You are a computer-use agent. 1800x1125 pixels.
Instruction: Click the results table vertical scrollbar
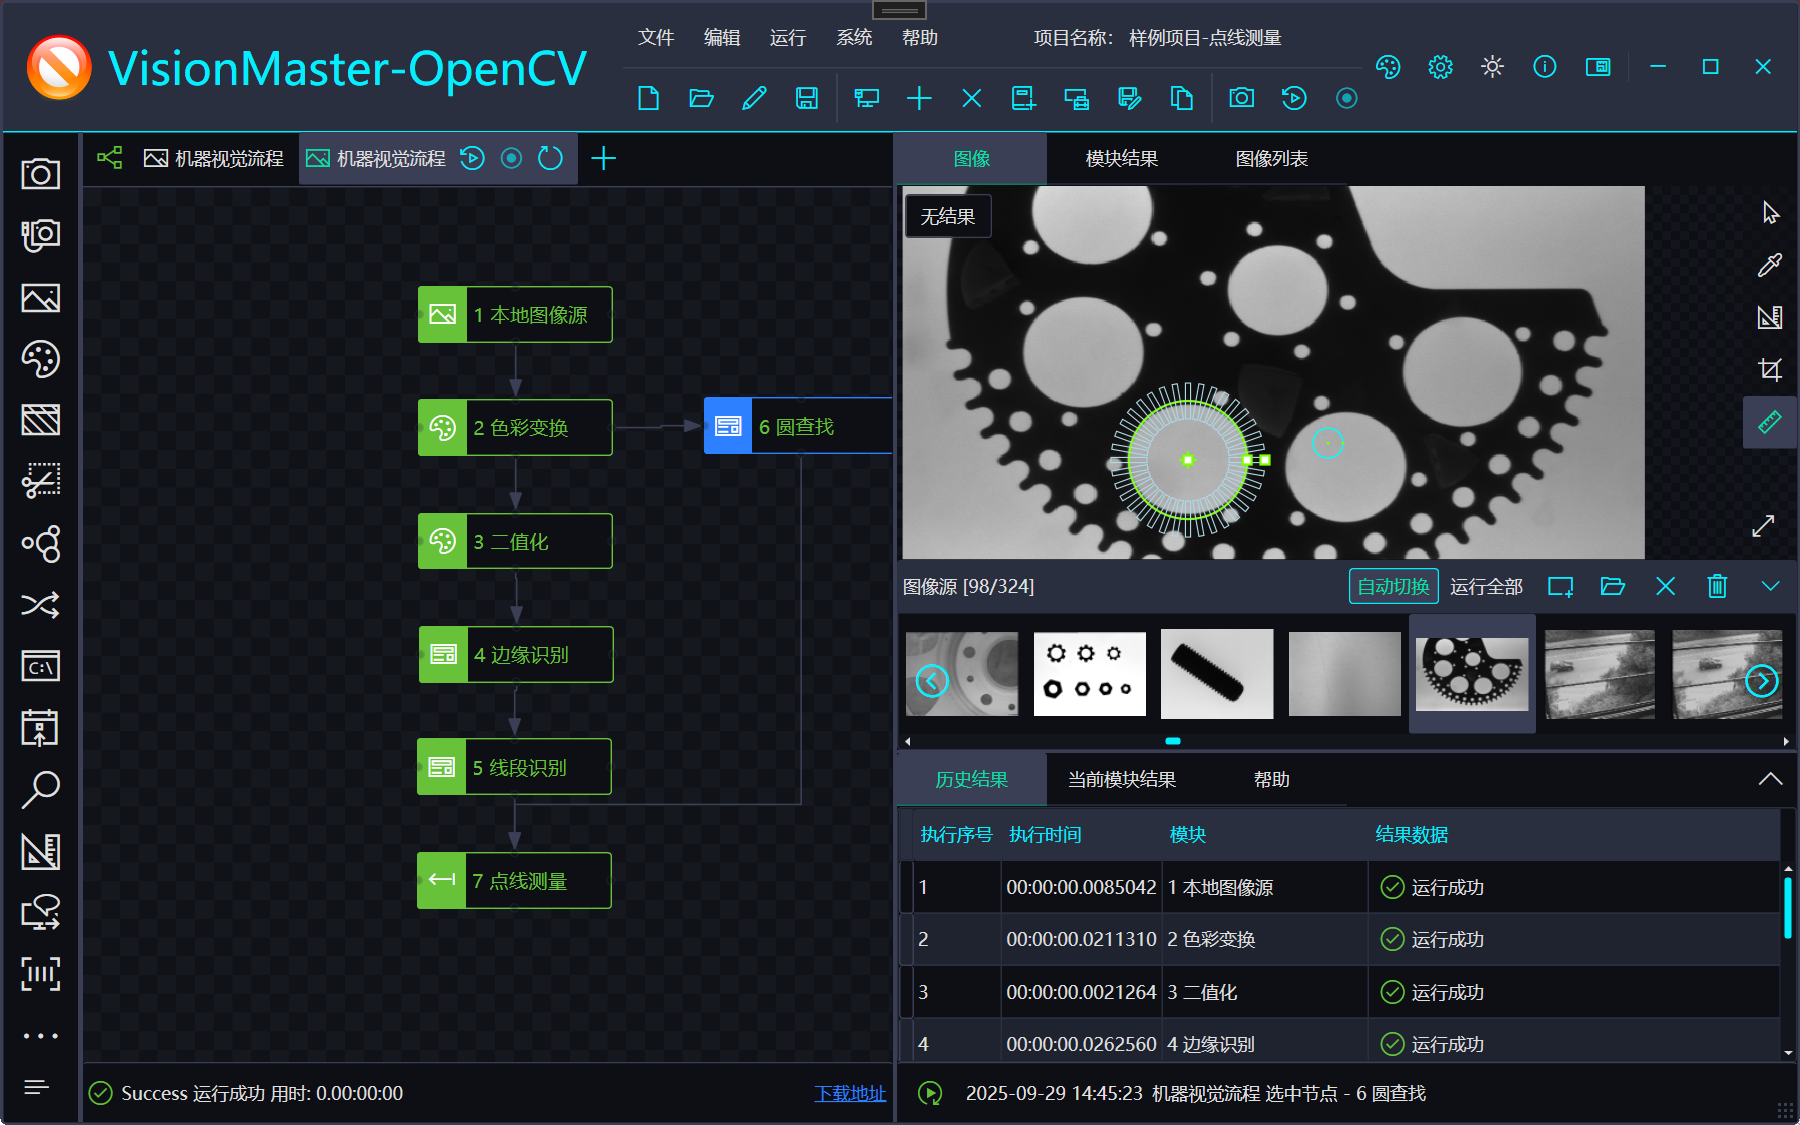(x=1788, y=907)
